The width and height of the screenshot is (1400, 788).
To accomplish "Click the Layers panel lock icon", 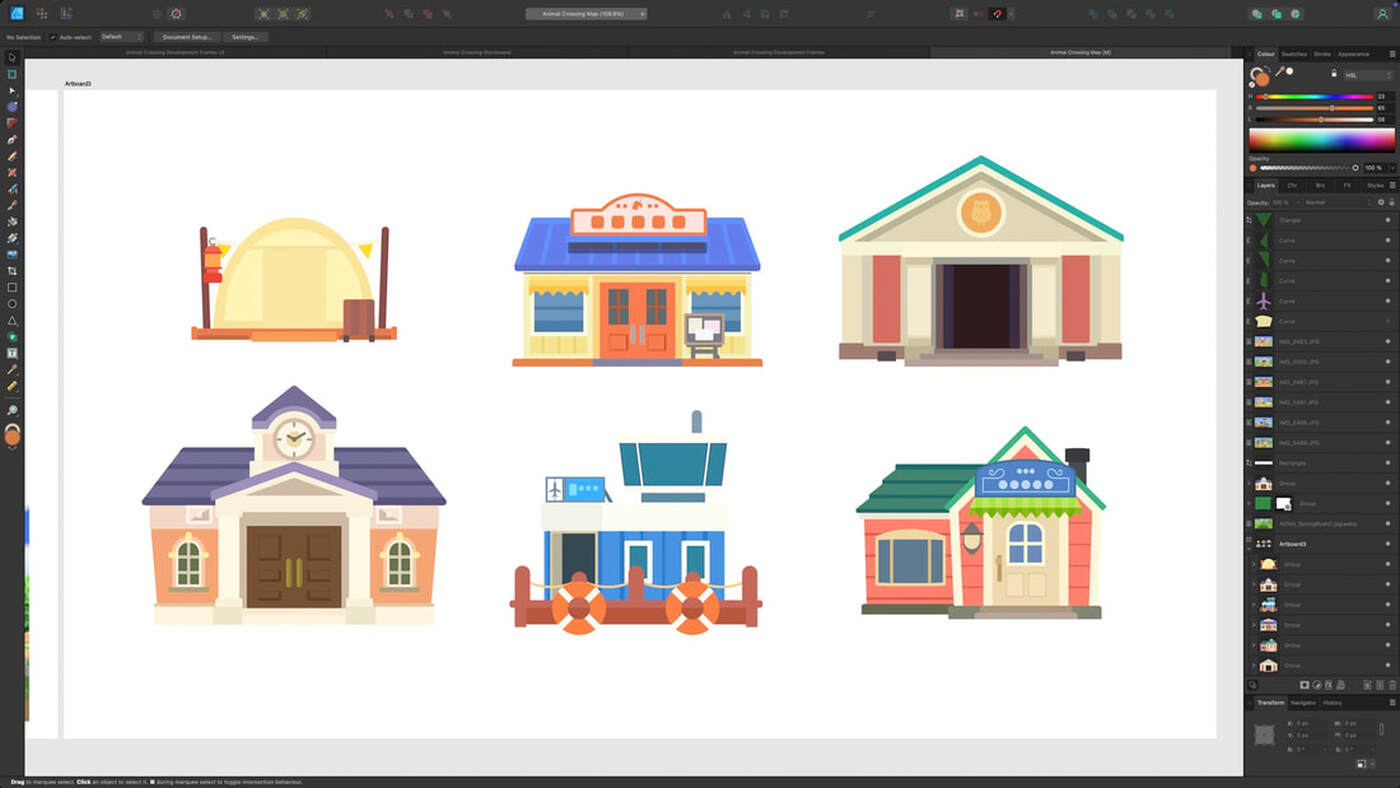I will pos(1392,202).
